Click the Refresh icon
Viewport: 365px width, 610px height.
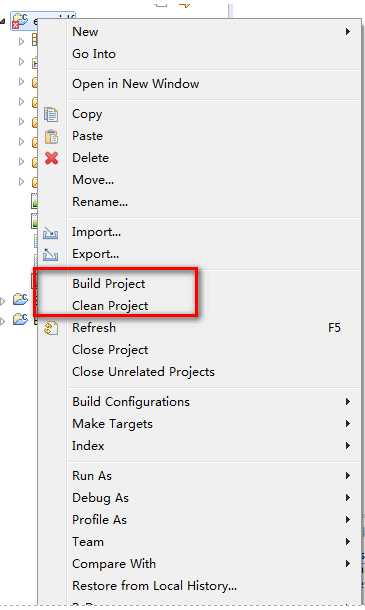(51, 328)
